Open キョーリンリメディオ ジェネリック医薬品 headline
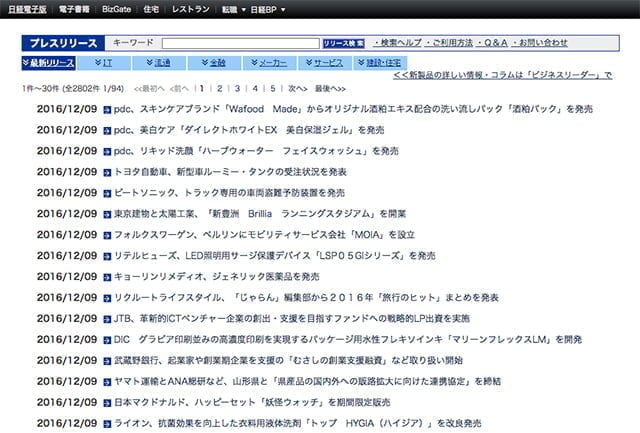The height and width of the screenshot is (433, 640). point(216,277)
